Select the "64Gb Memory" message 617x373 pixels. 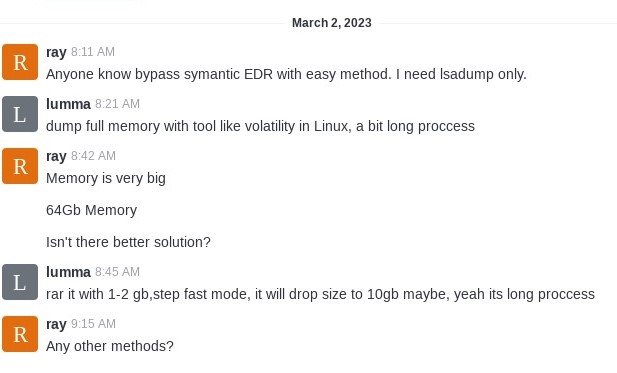[x=91, y=210]
